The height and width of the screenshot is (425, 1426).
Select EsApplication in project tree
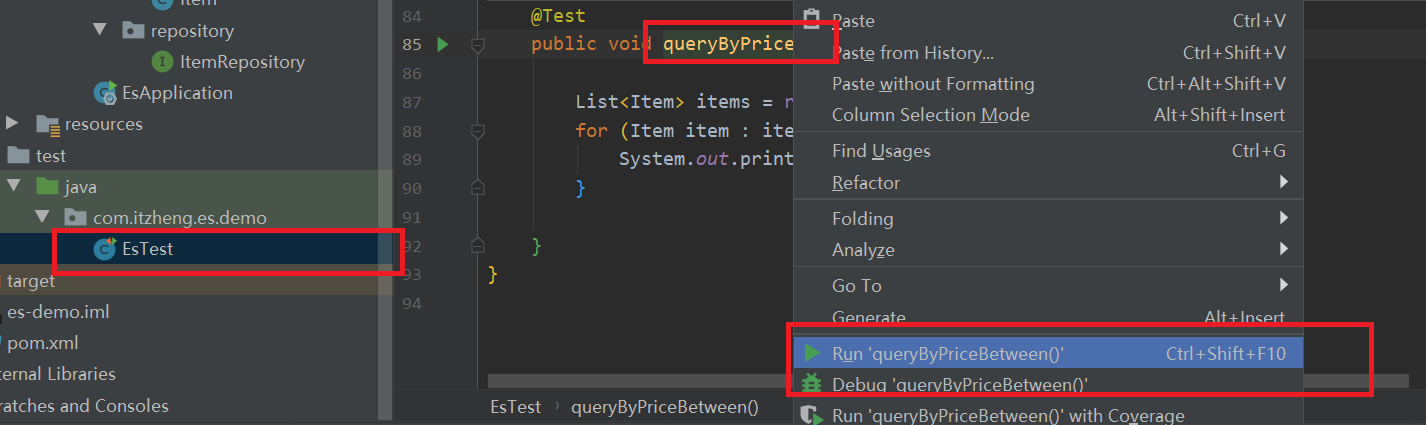(x=177, y=93)
